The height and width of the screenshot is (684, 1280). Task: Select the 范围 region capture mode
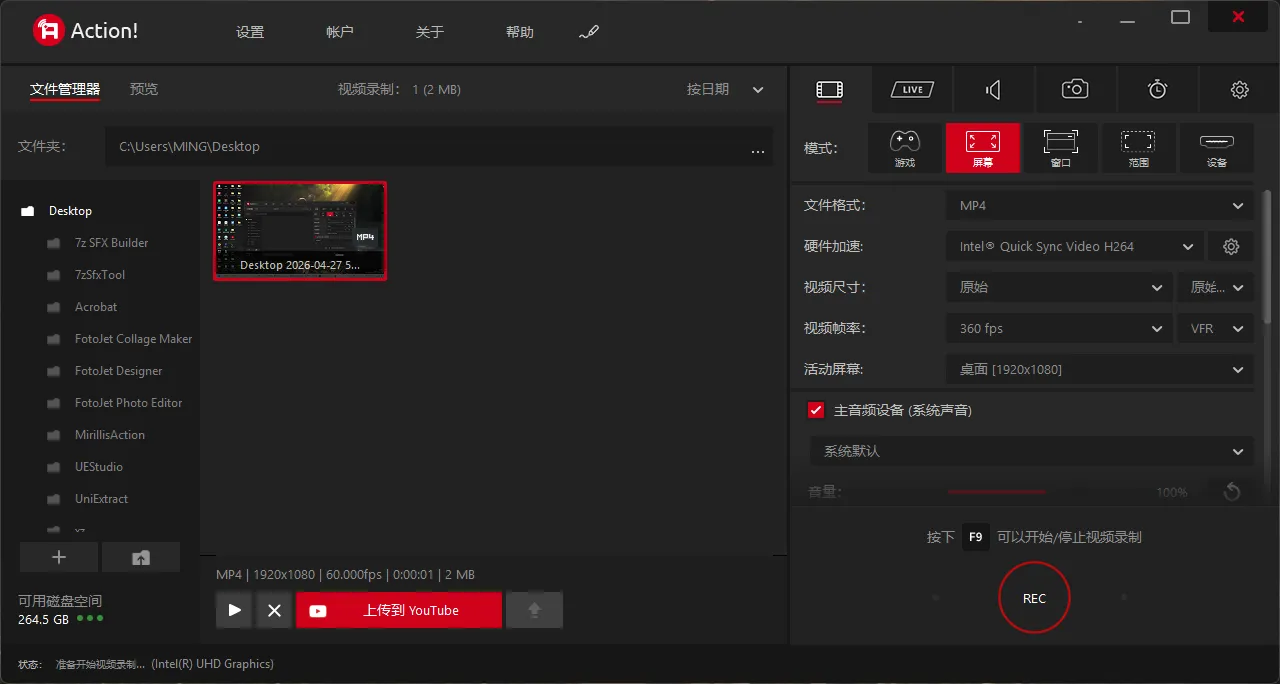pyautogui.click(x=1138, y=147)
